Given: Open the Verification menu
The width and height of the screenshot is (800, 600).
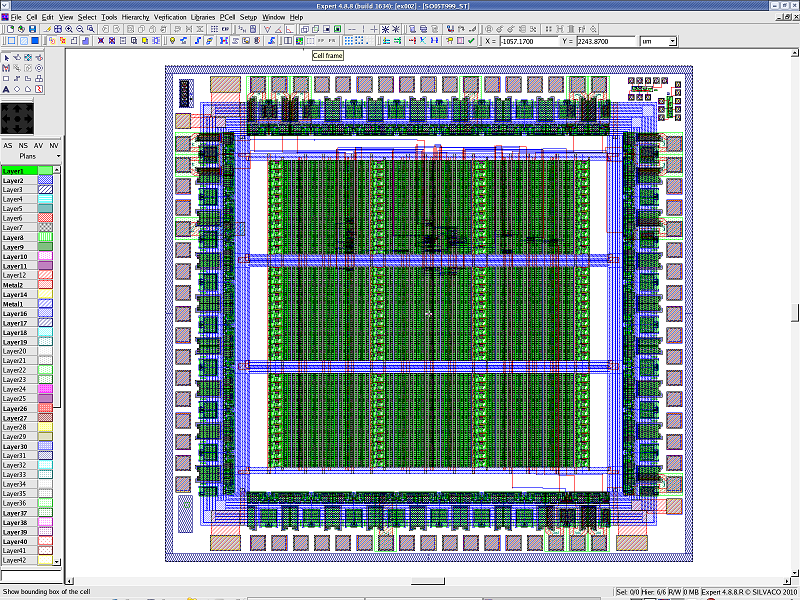Looking at the screenshot, I should point(170,17).
